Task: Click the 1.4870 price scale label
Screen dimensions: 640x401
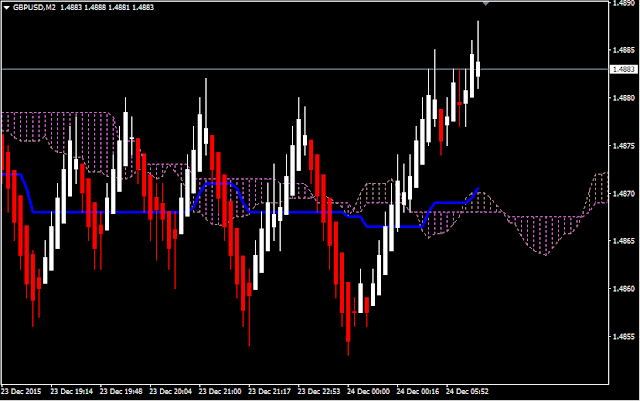Action: (624, 194)
